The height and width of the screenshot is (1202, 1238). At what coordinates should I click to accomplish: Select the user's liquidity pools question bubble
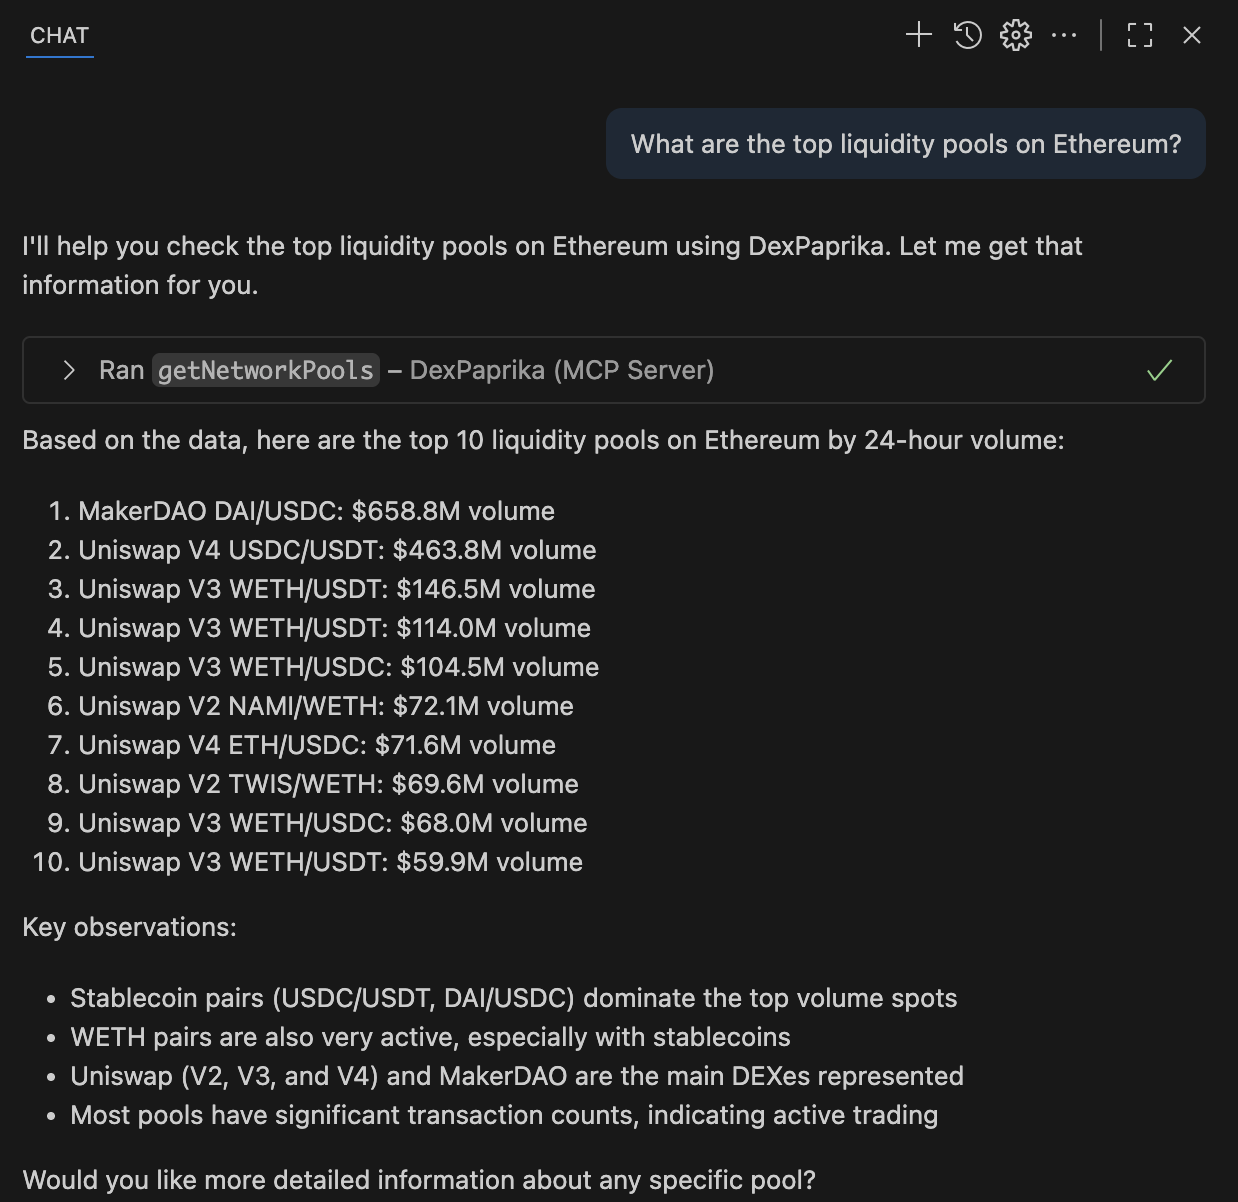click(905, 144)
